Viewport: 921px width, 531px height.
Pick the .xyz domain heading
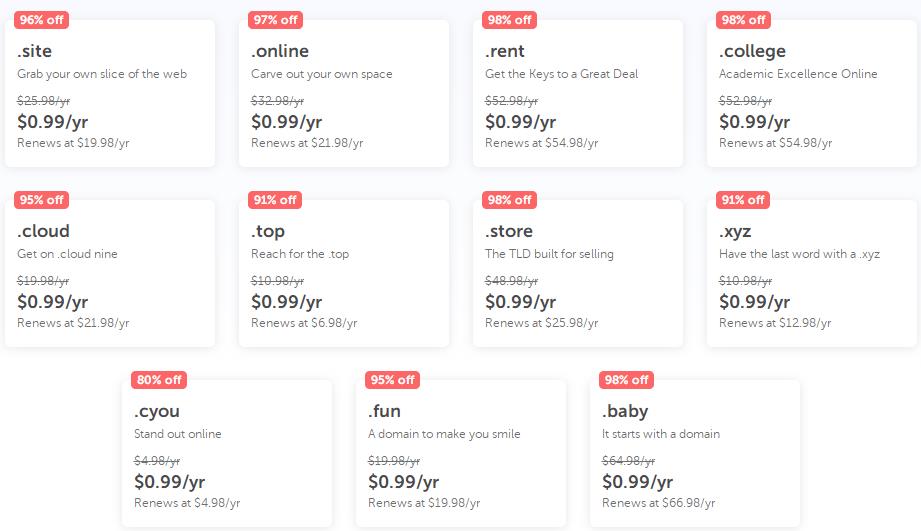pyautogui.click(x=735, y=231)
